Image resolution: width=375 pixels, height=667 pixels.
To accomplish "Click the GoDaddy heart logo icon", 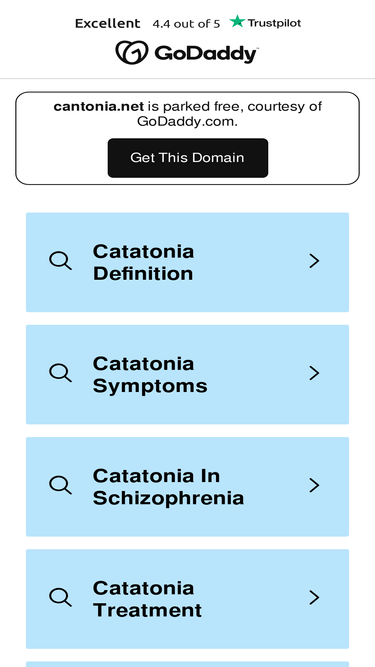I will 132,52.
